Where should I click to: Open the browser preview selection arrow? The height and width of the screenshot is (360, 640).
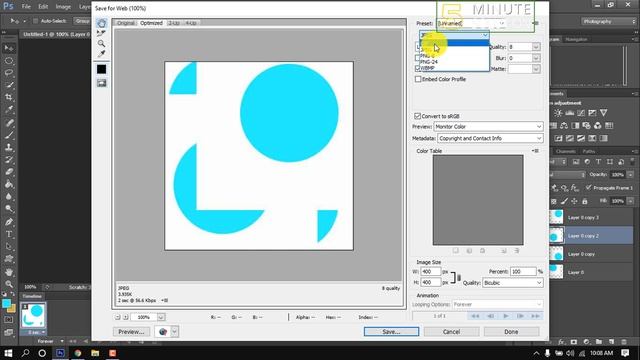click(x=174, y=332)
